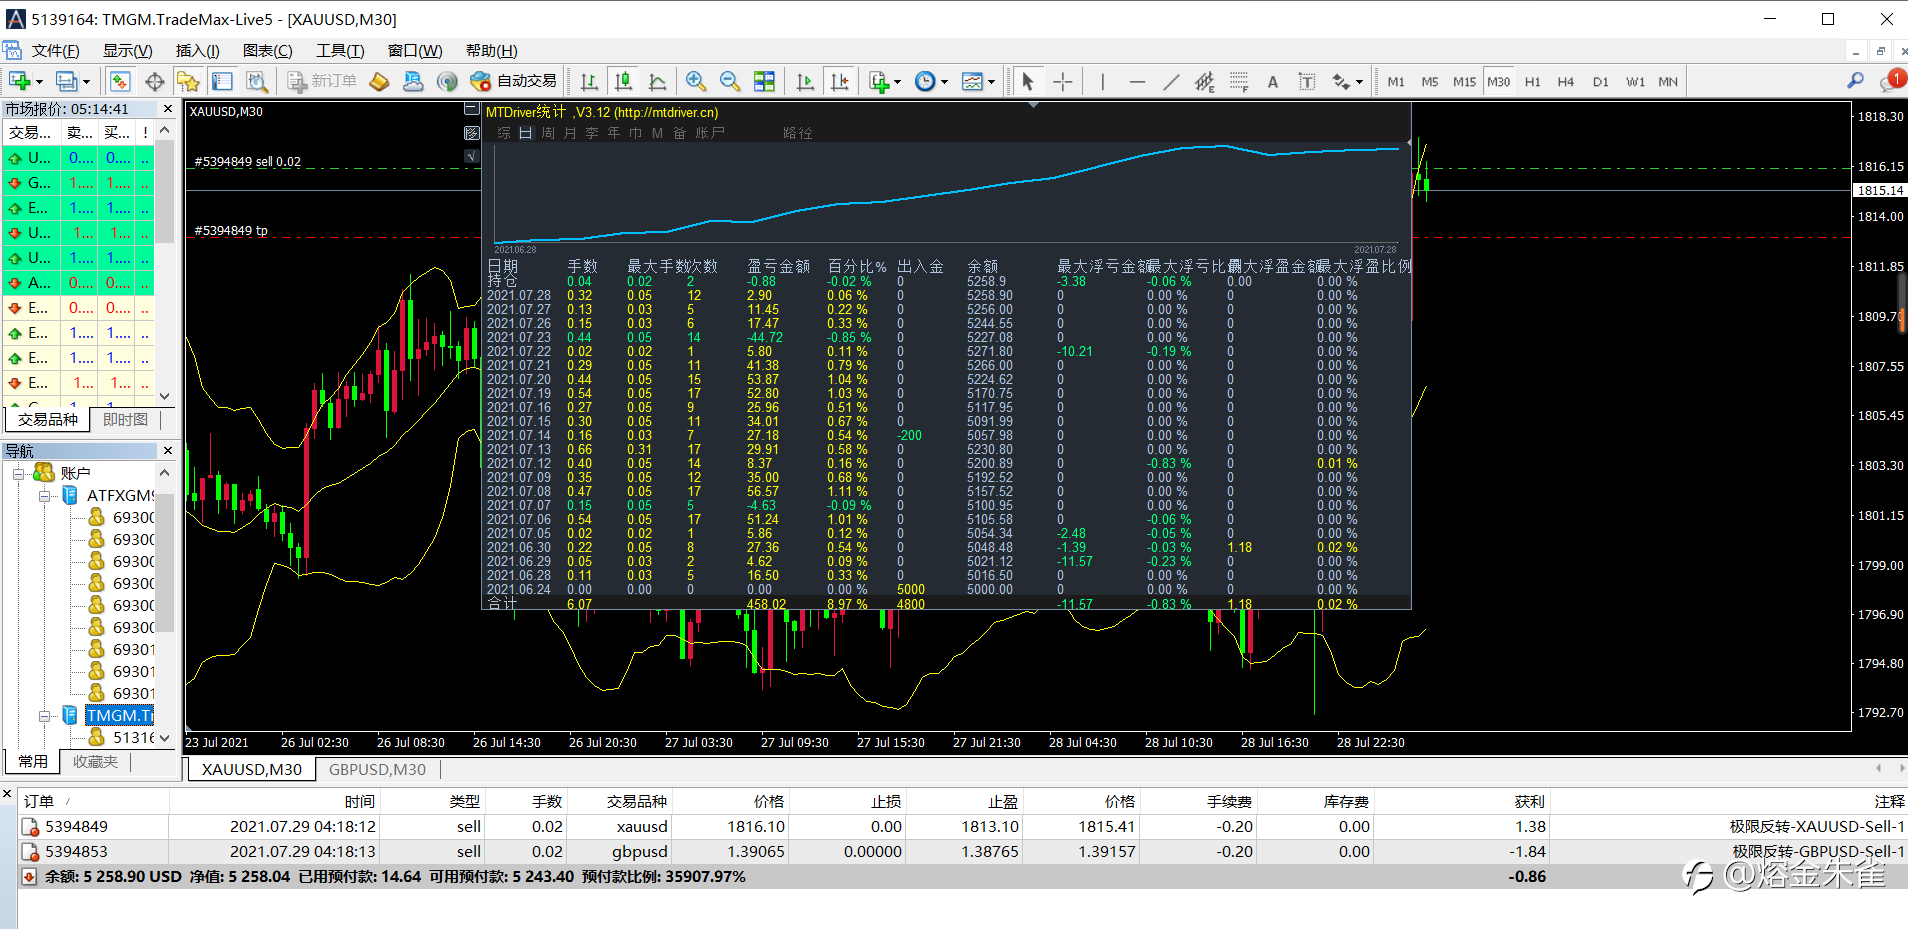Collapse the TMGM.Tr server node
The height and width of the screenshot is (929, 1908).
[x=44, y=716]
